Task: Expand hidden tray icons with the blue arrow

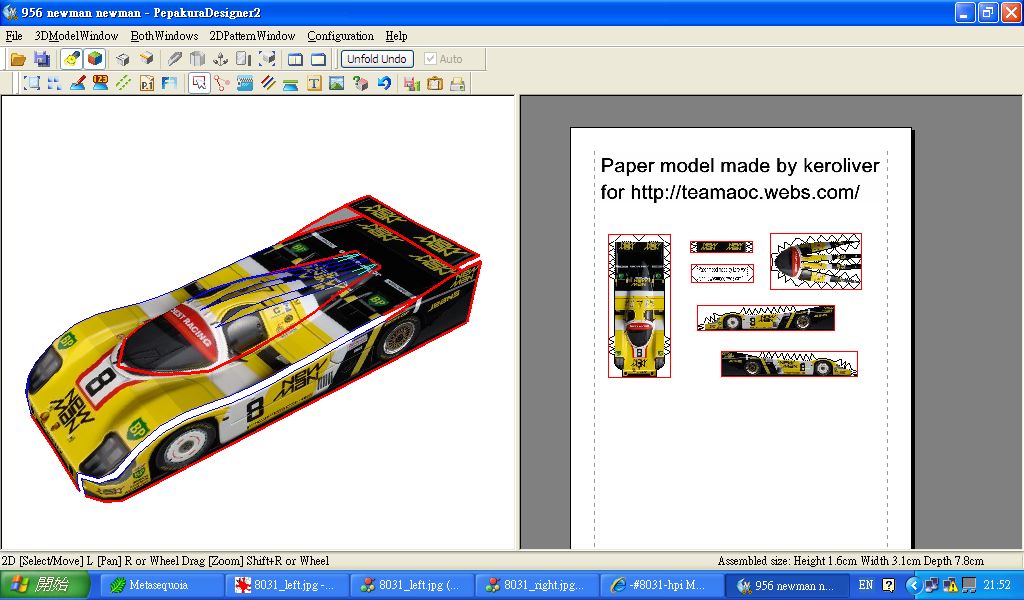Action: pyautogui.click(x=914, y=585)
